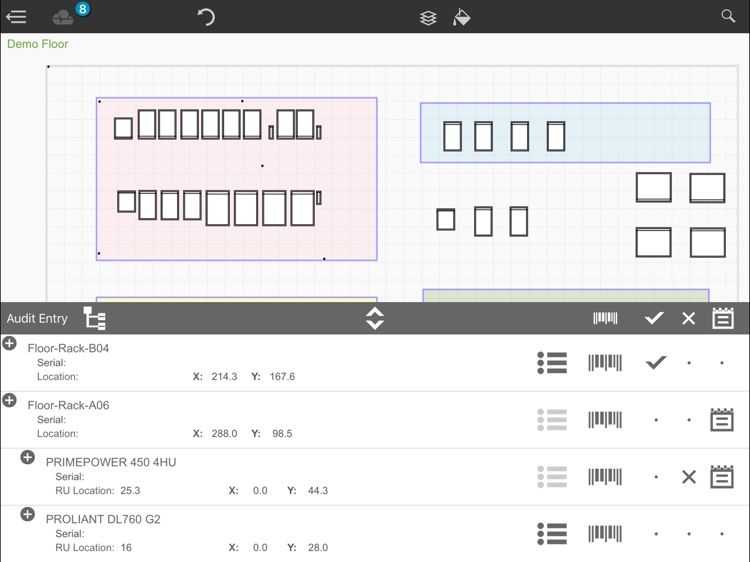Tap the Audit Entry panel title
750x562 pixels.
click(x=37, y=319)
